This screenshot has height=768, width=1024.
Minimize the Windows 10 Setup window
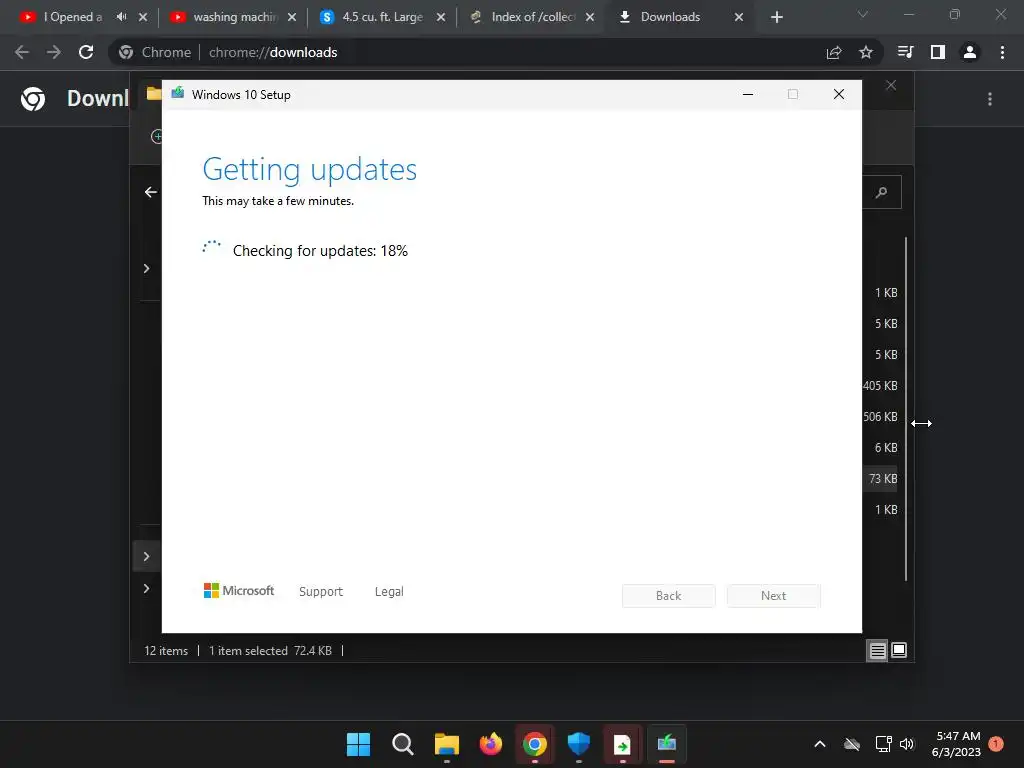tap(748, 95)
